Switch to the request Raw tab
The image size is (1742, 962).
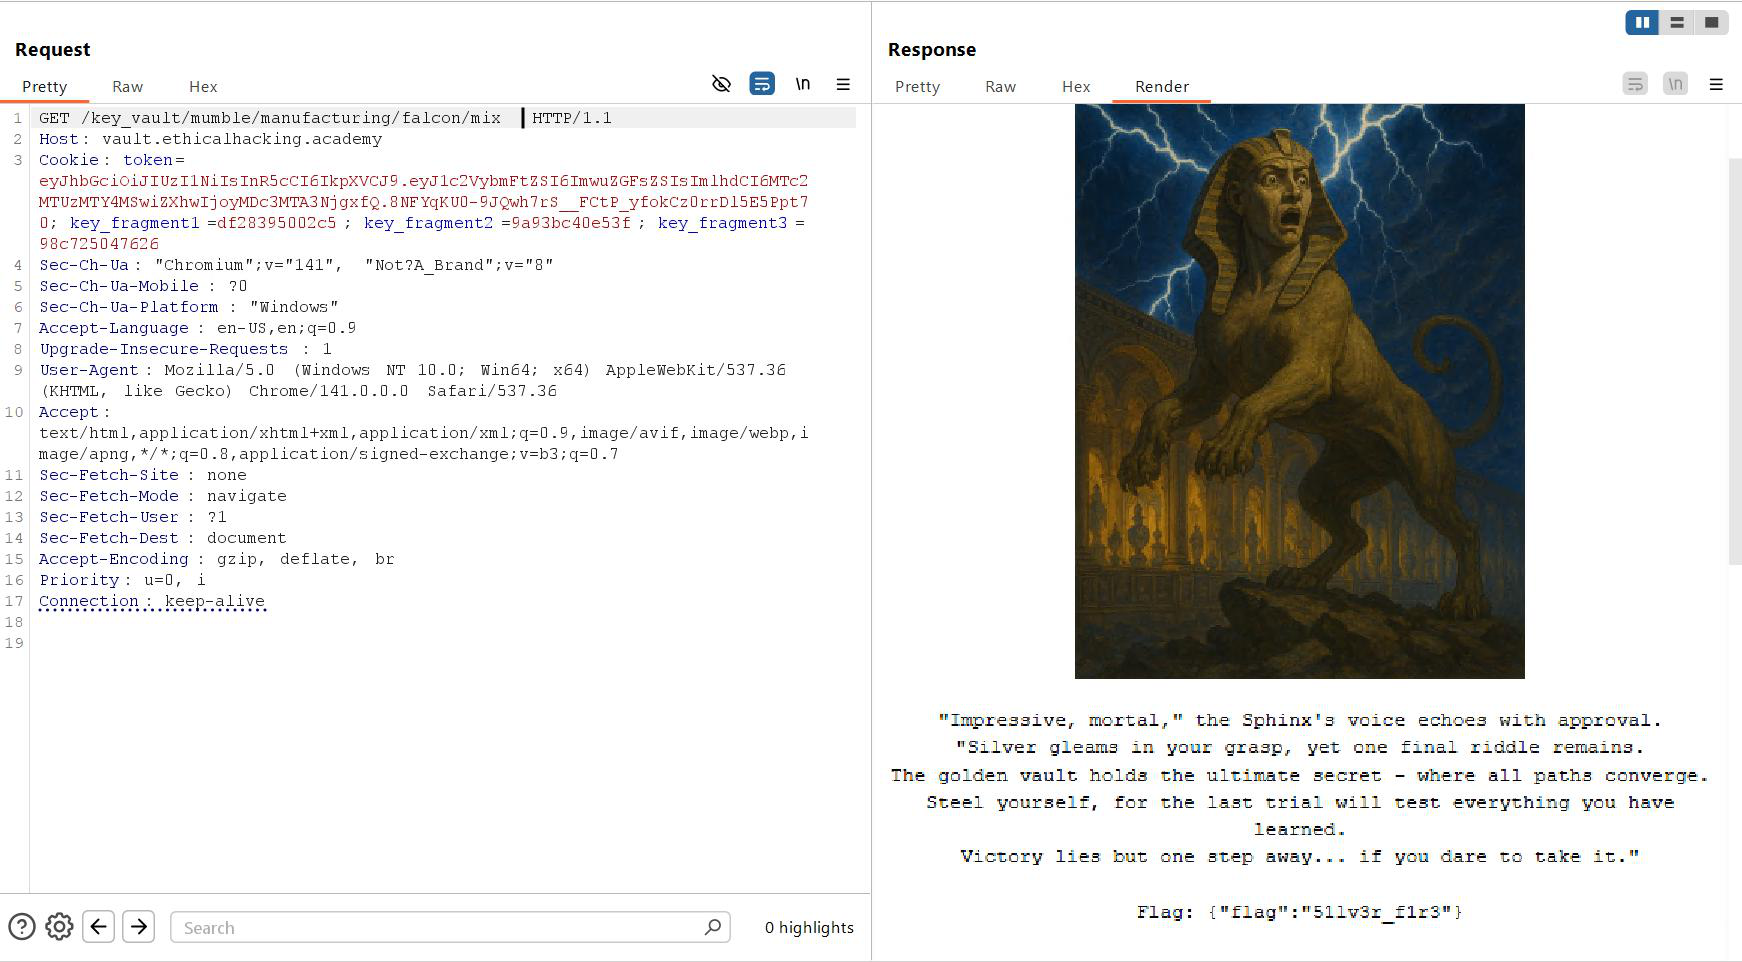[x=127, y=87]
